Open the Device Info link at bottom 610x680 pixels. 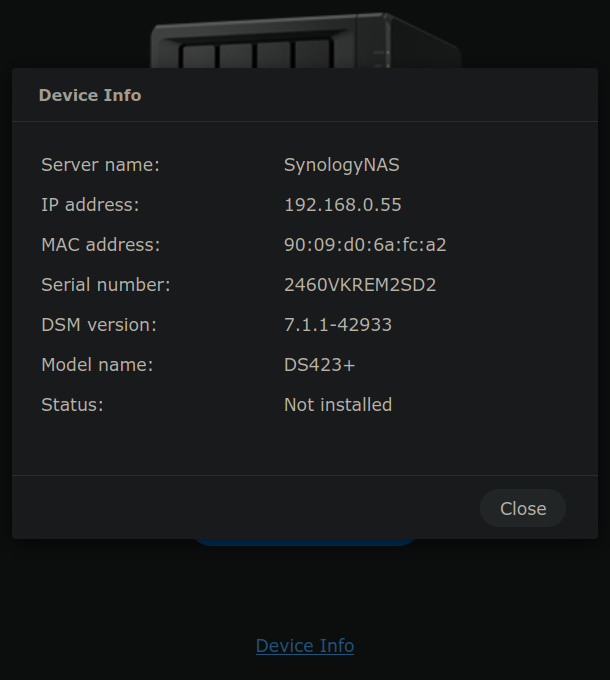click(305, 645)
